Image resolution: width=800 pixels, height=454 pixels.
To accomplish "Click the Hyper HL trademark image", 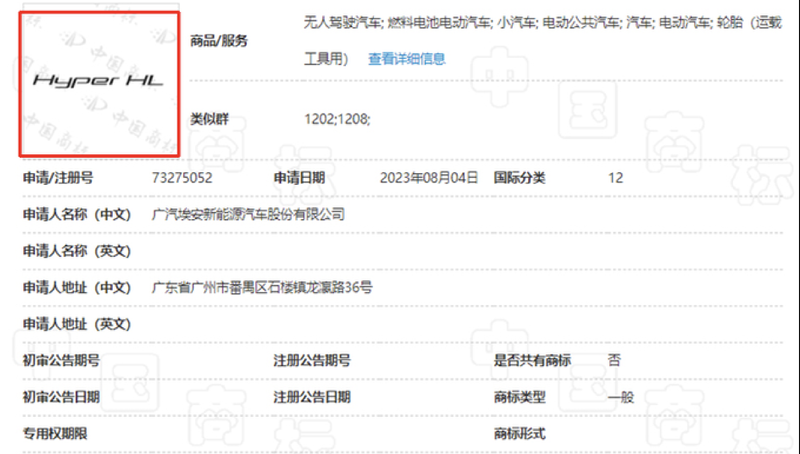I will point(99,84).
